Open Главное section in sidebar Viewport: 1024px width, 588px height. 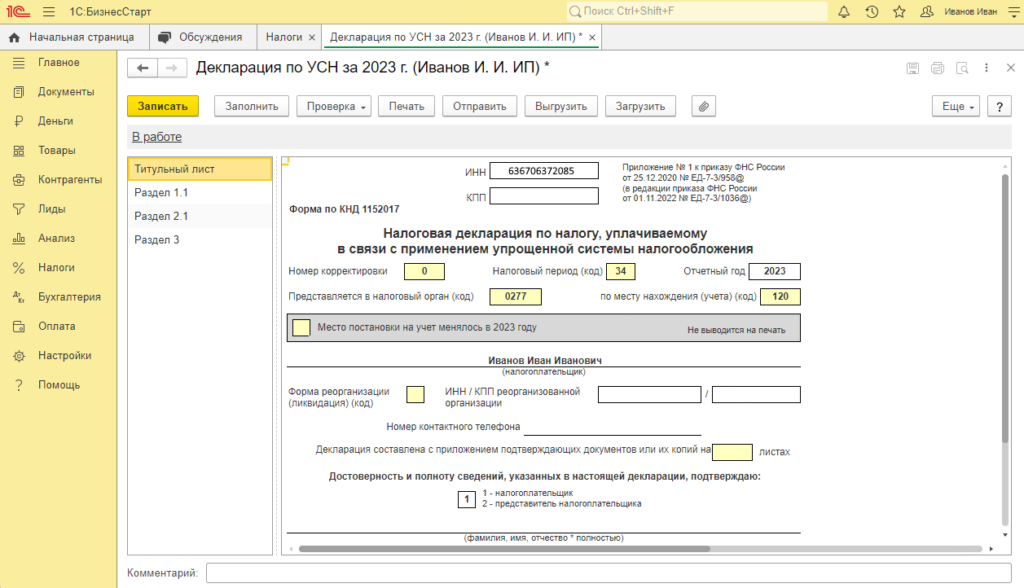(x=58, y=63)
